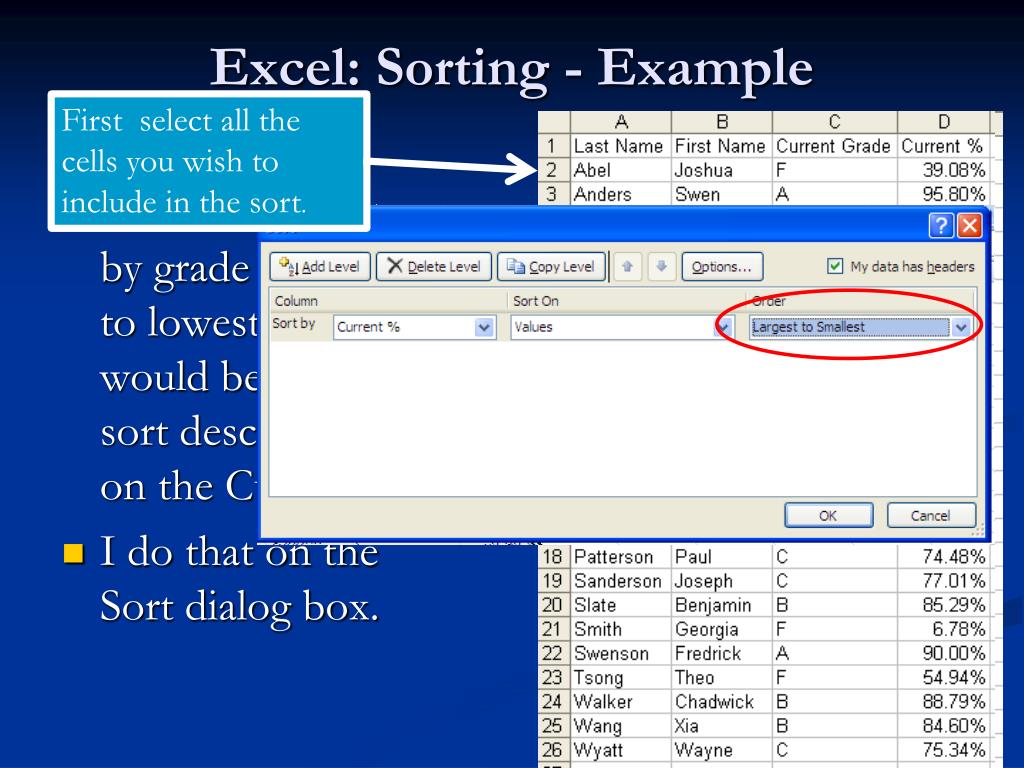The height and width of the screenshot is (768, 1024).
Task: Select the cell showing 95.80%
Action: pyautogui.click(x=944, y=194)
